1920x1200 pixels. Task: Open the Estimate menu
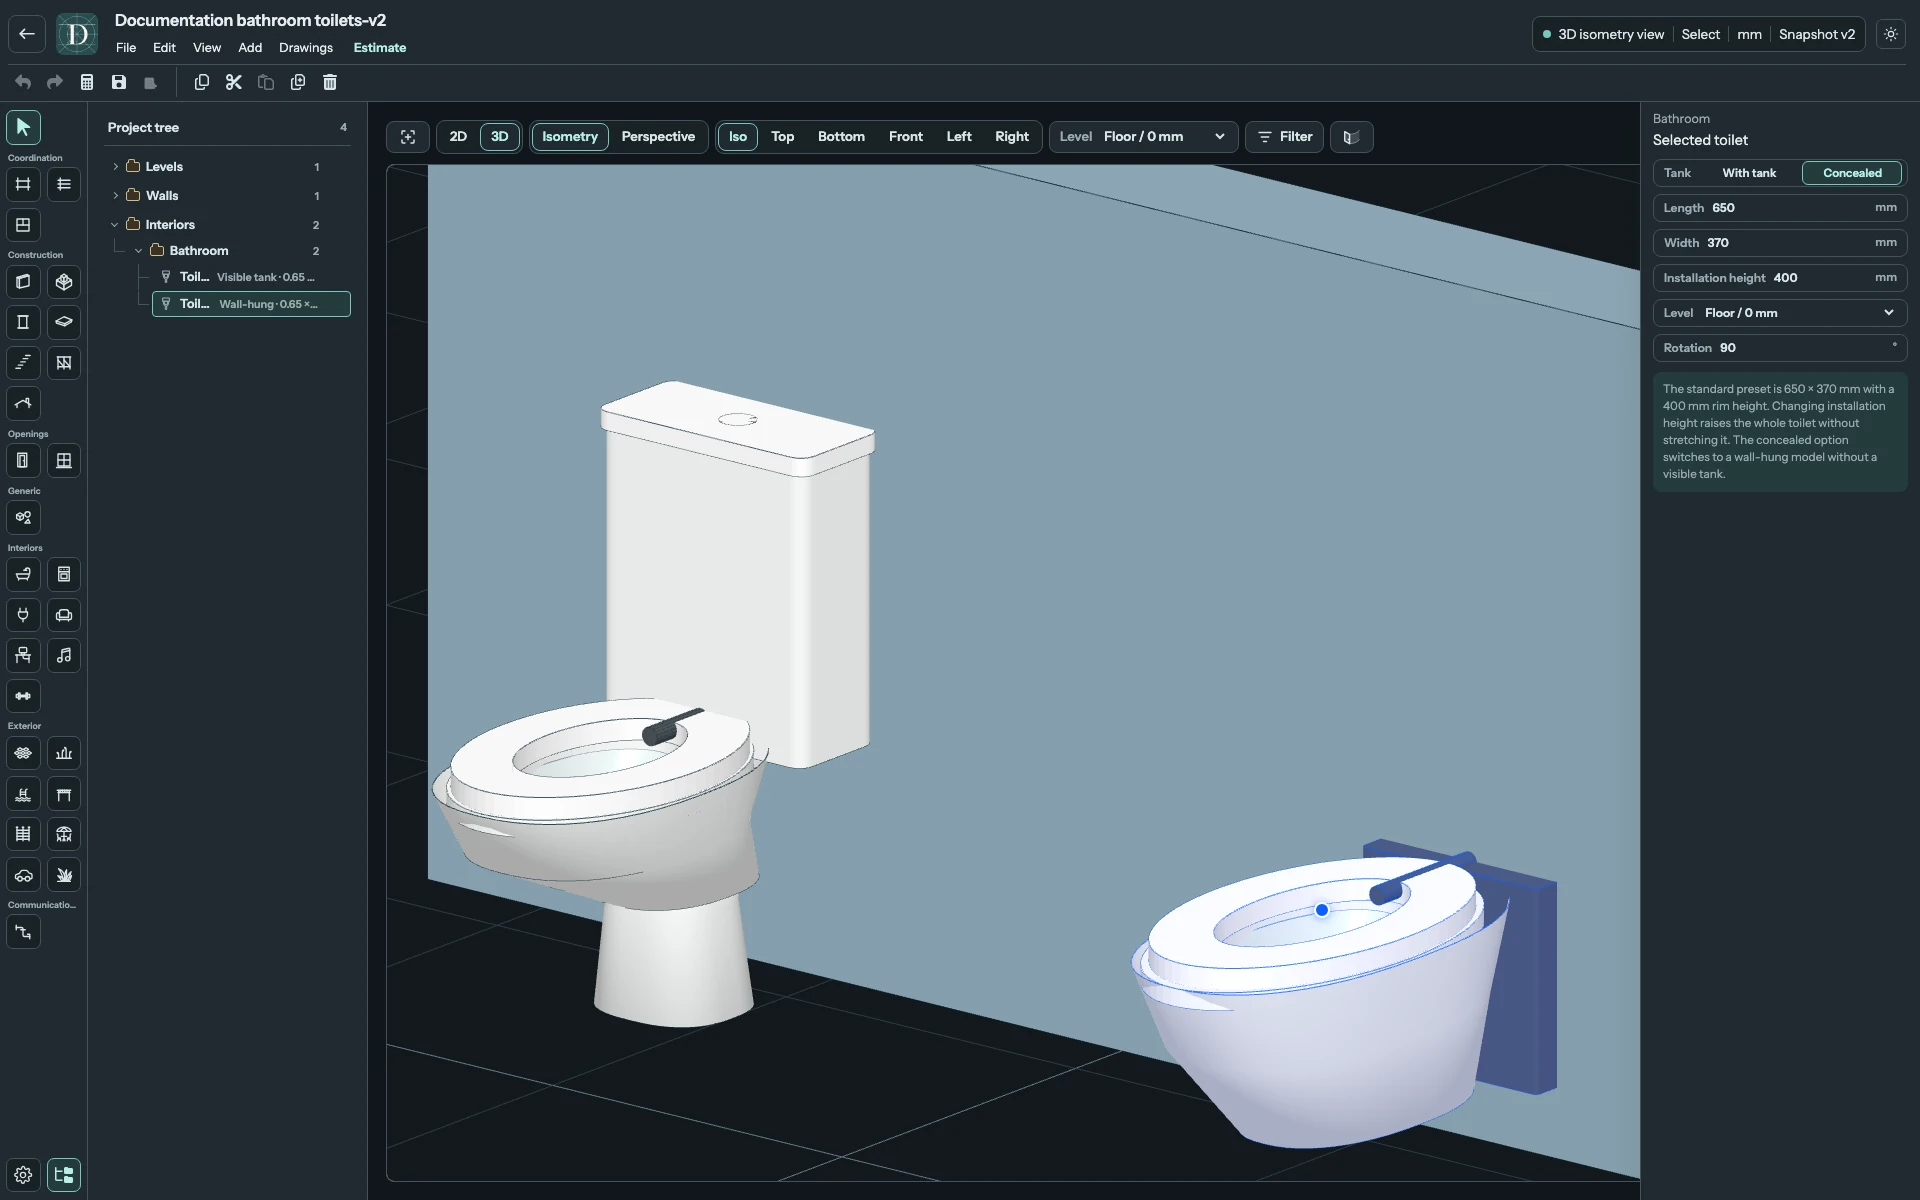(x=380, y=48)
